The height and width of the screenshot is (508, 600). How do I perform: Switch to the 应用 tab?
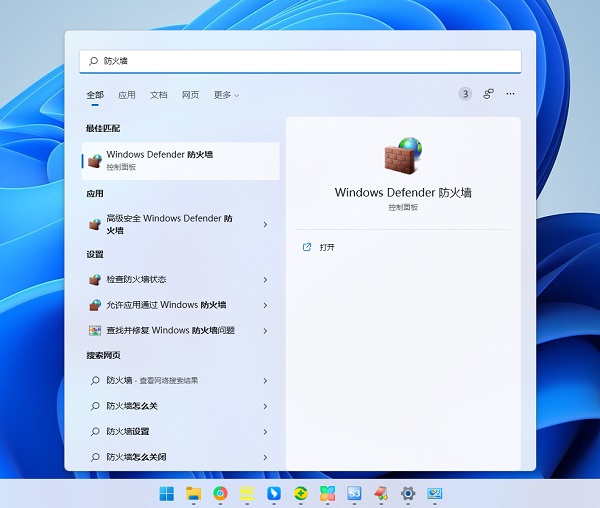click(x=127, y=95)
